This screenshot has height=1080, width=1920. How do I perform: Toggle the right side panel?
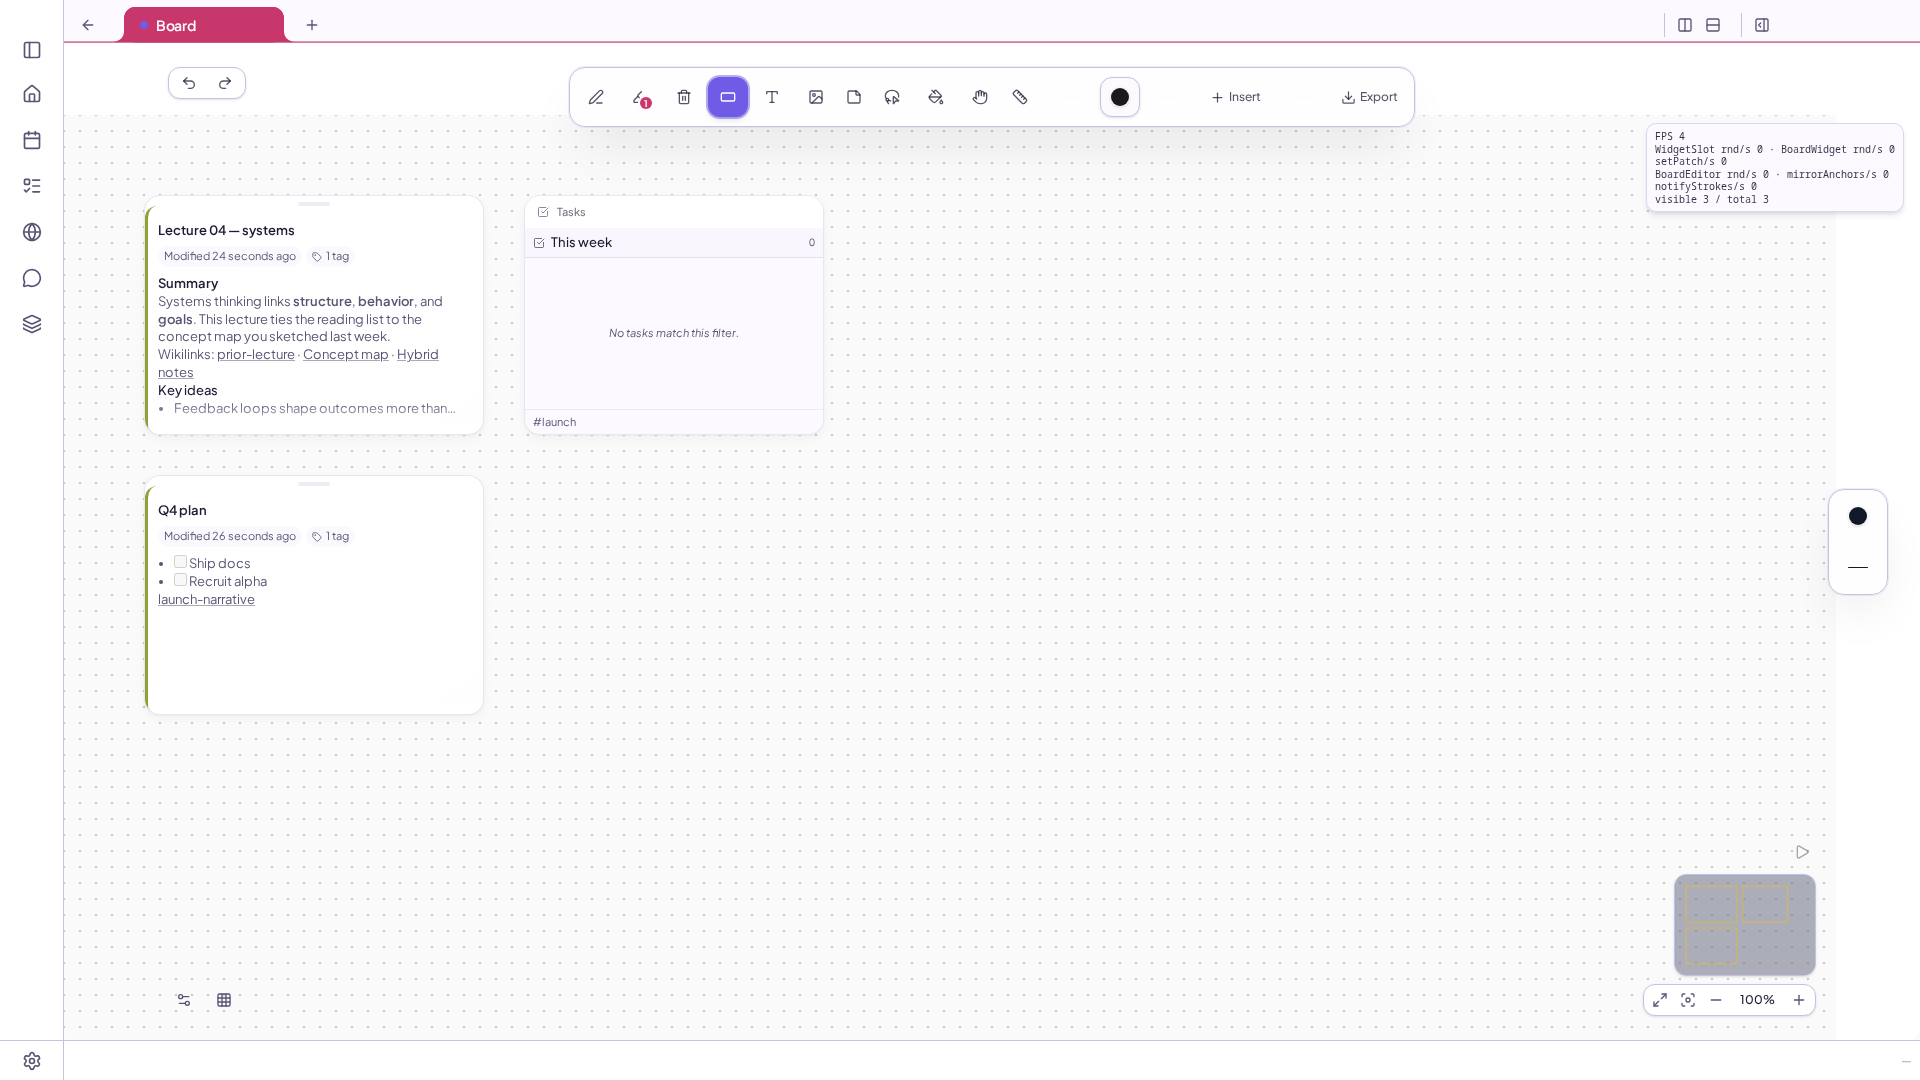(x=1762, y=25)
